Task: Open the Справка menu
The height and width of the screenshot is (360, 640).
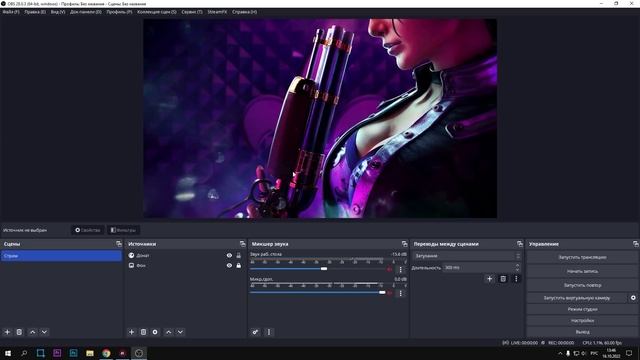Action: pos(244,12)
